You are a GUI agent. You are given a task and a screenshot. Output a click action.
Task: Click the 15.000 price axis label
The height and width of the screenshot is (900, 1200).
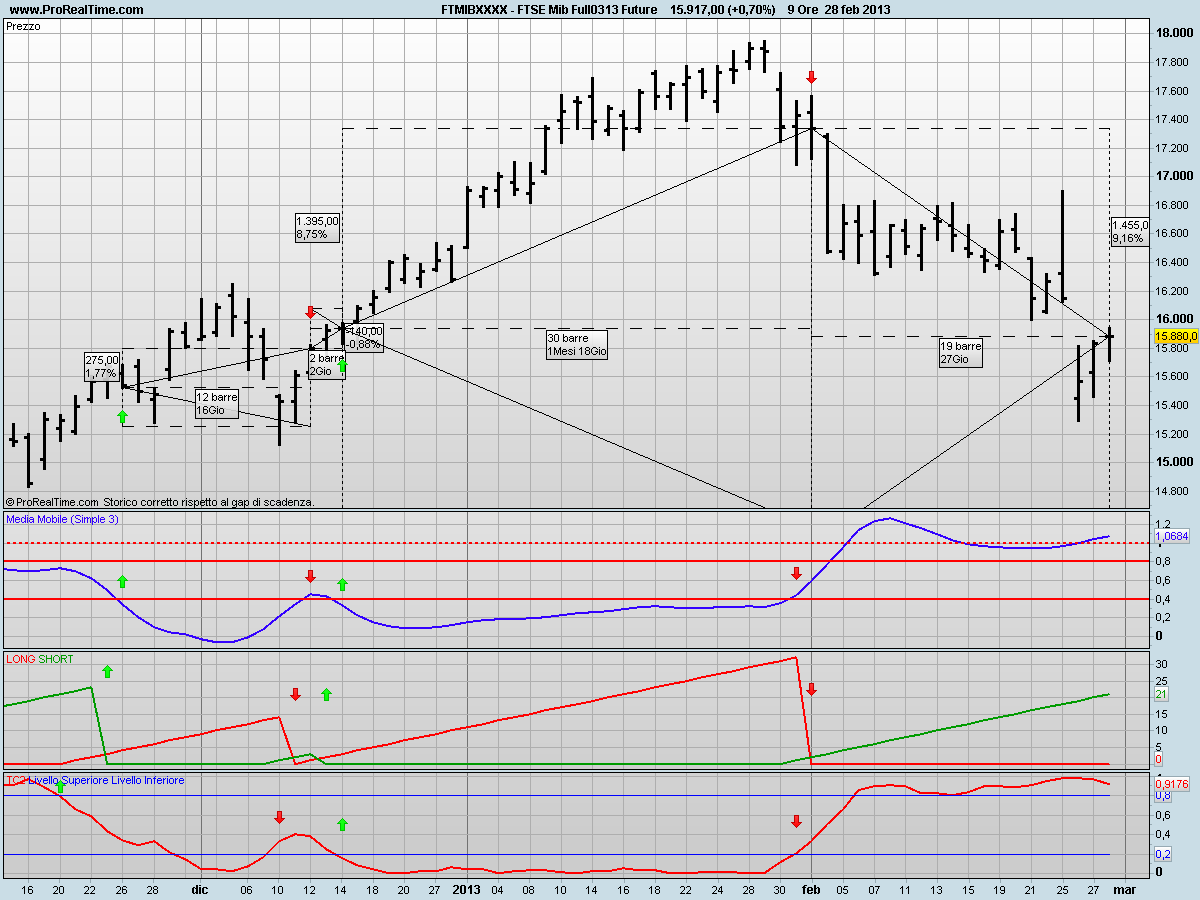click(1174, 462)
